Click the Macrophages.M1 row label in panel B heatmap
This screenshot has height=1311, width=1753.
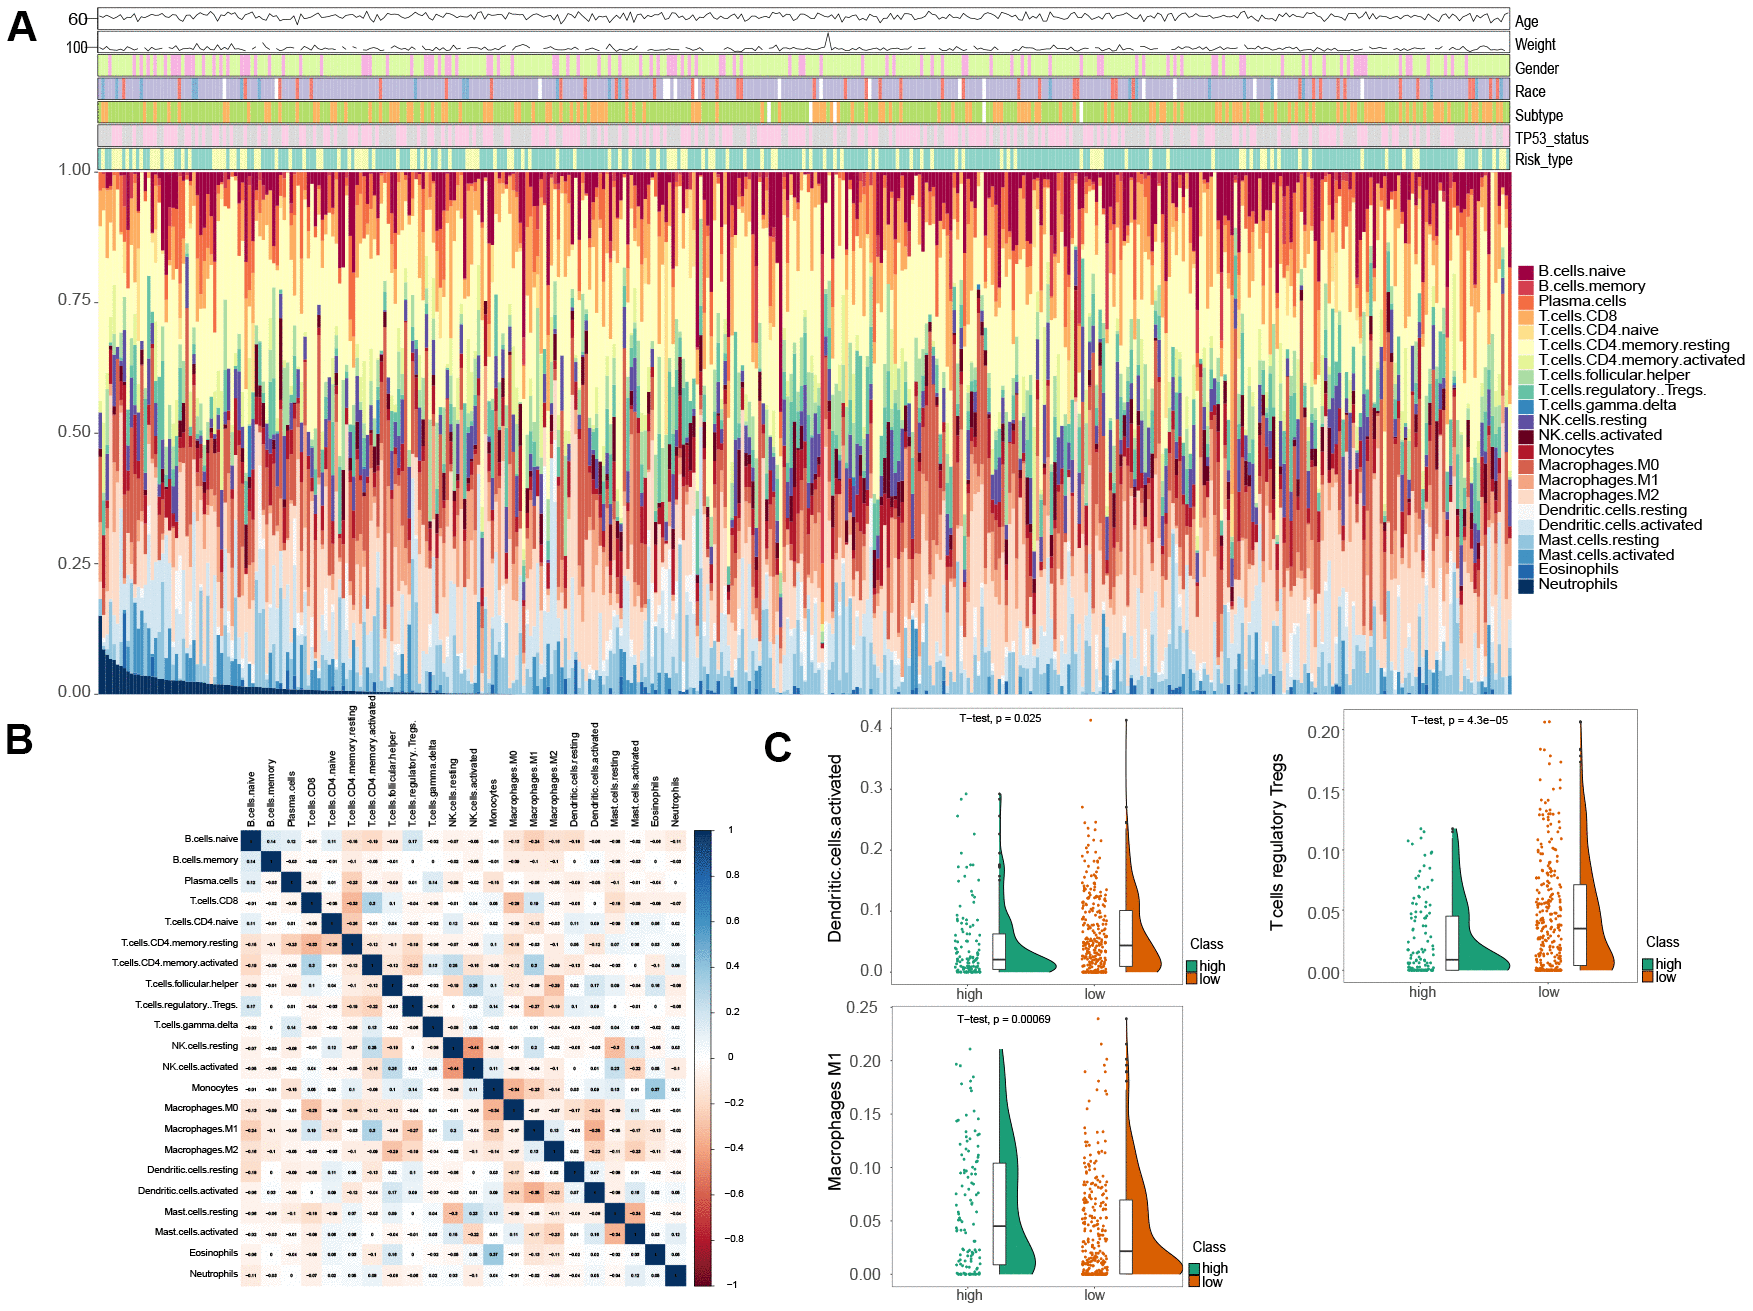point(201,1129)
